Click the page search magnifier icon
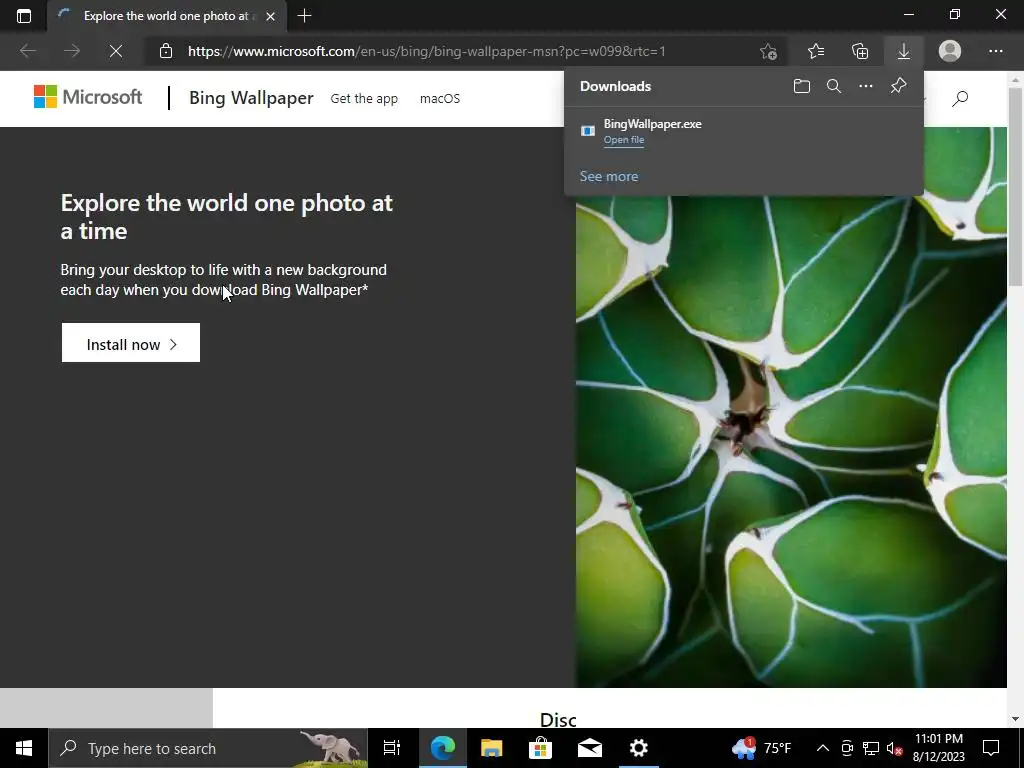Screen dimensions: 1024x768 tap(960, 99)
